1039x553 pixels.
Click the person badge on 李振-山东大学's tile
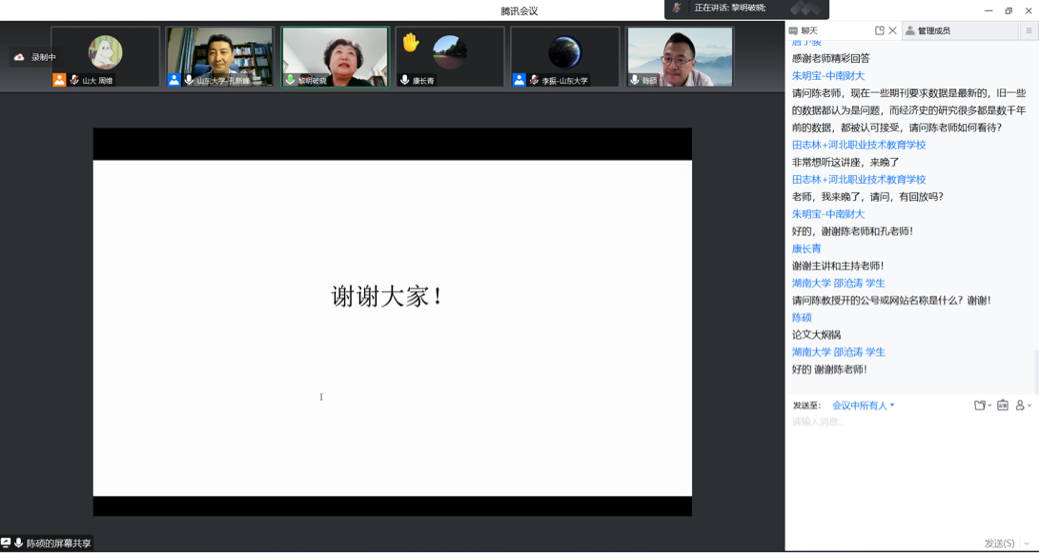pyautogui.click(x=519, y=80)
